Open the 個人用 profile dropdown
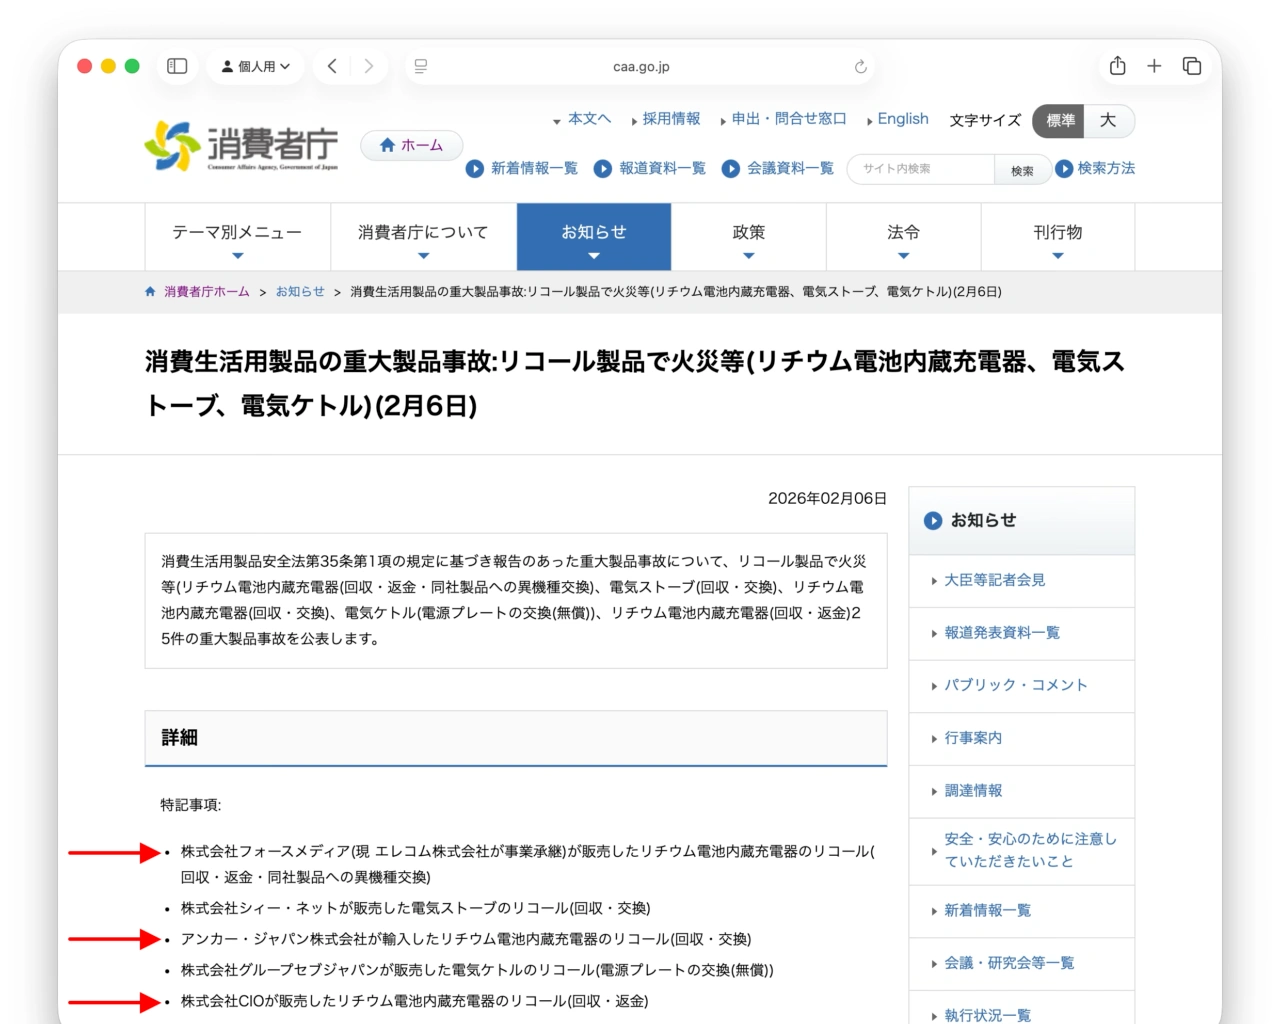Viewport: 1280px width, 1024px height. point(255,66)
